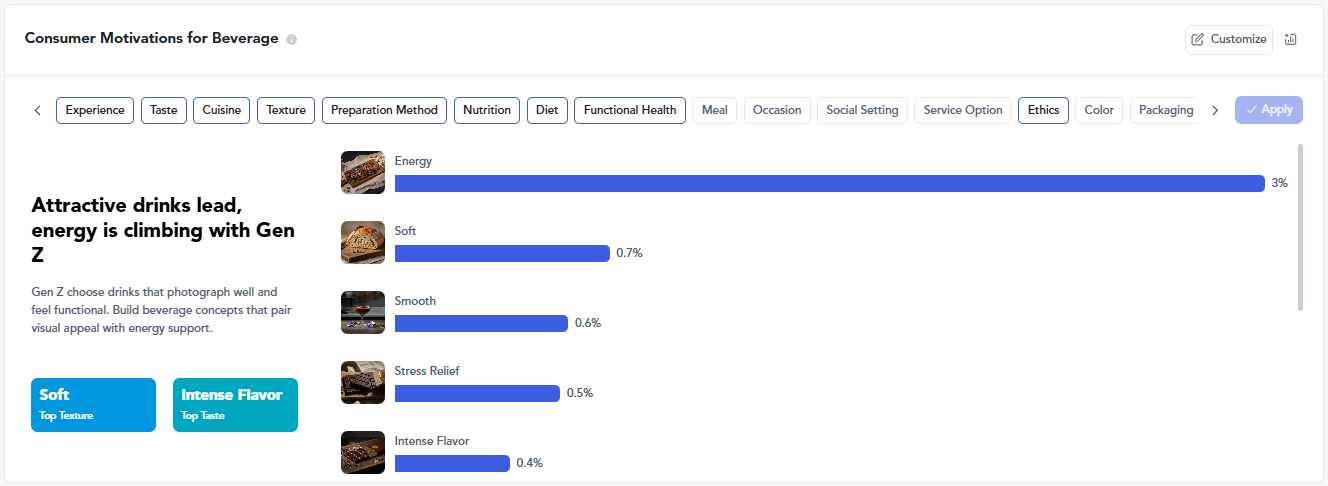The width and height of the screenshot is (1328, 486).
Task: Open the chart export icon next to Customize
Action: [1291, 39]
